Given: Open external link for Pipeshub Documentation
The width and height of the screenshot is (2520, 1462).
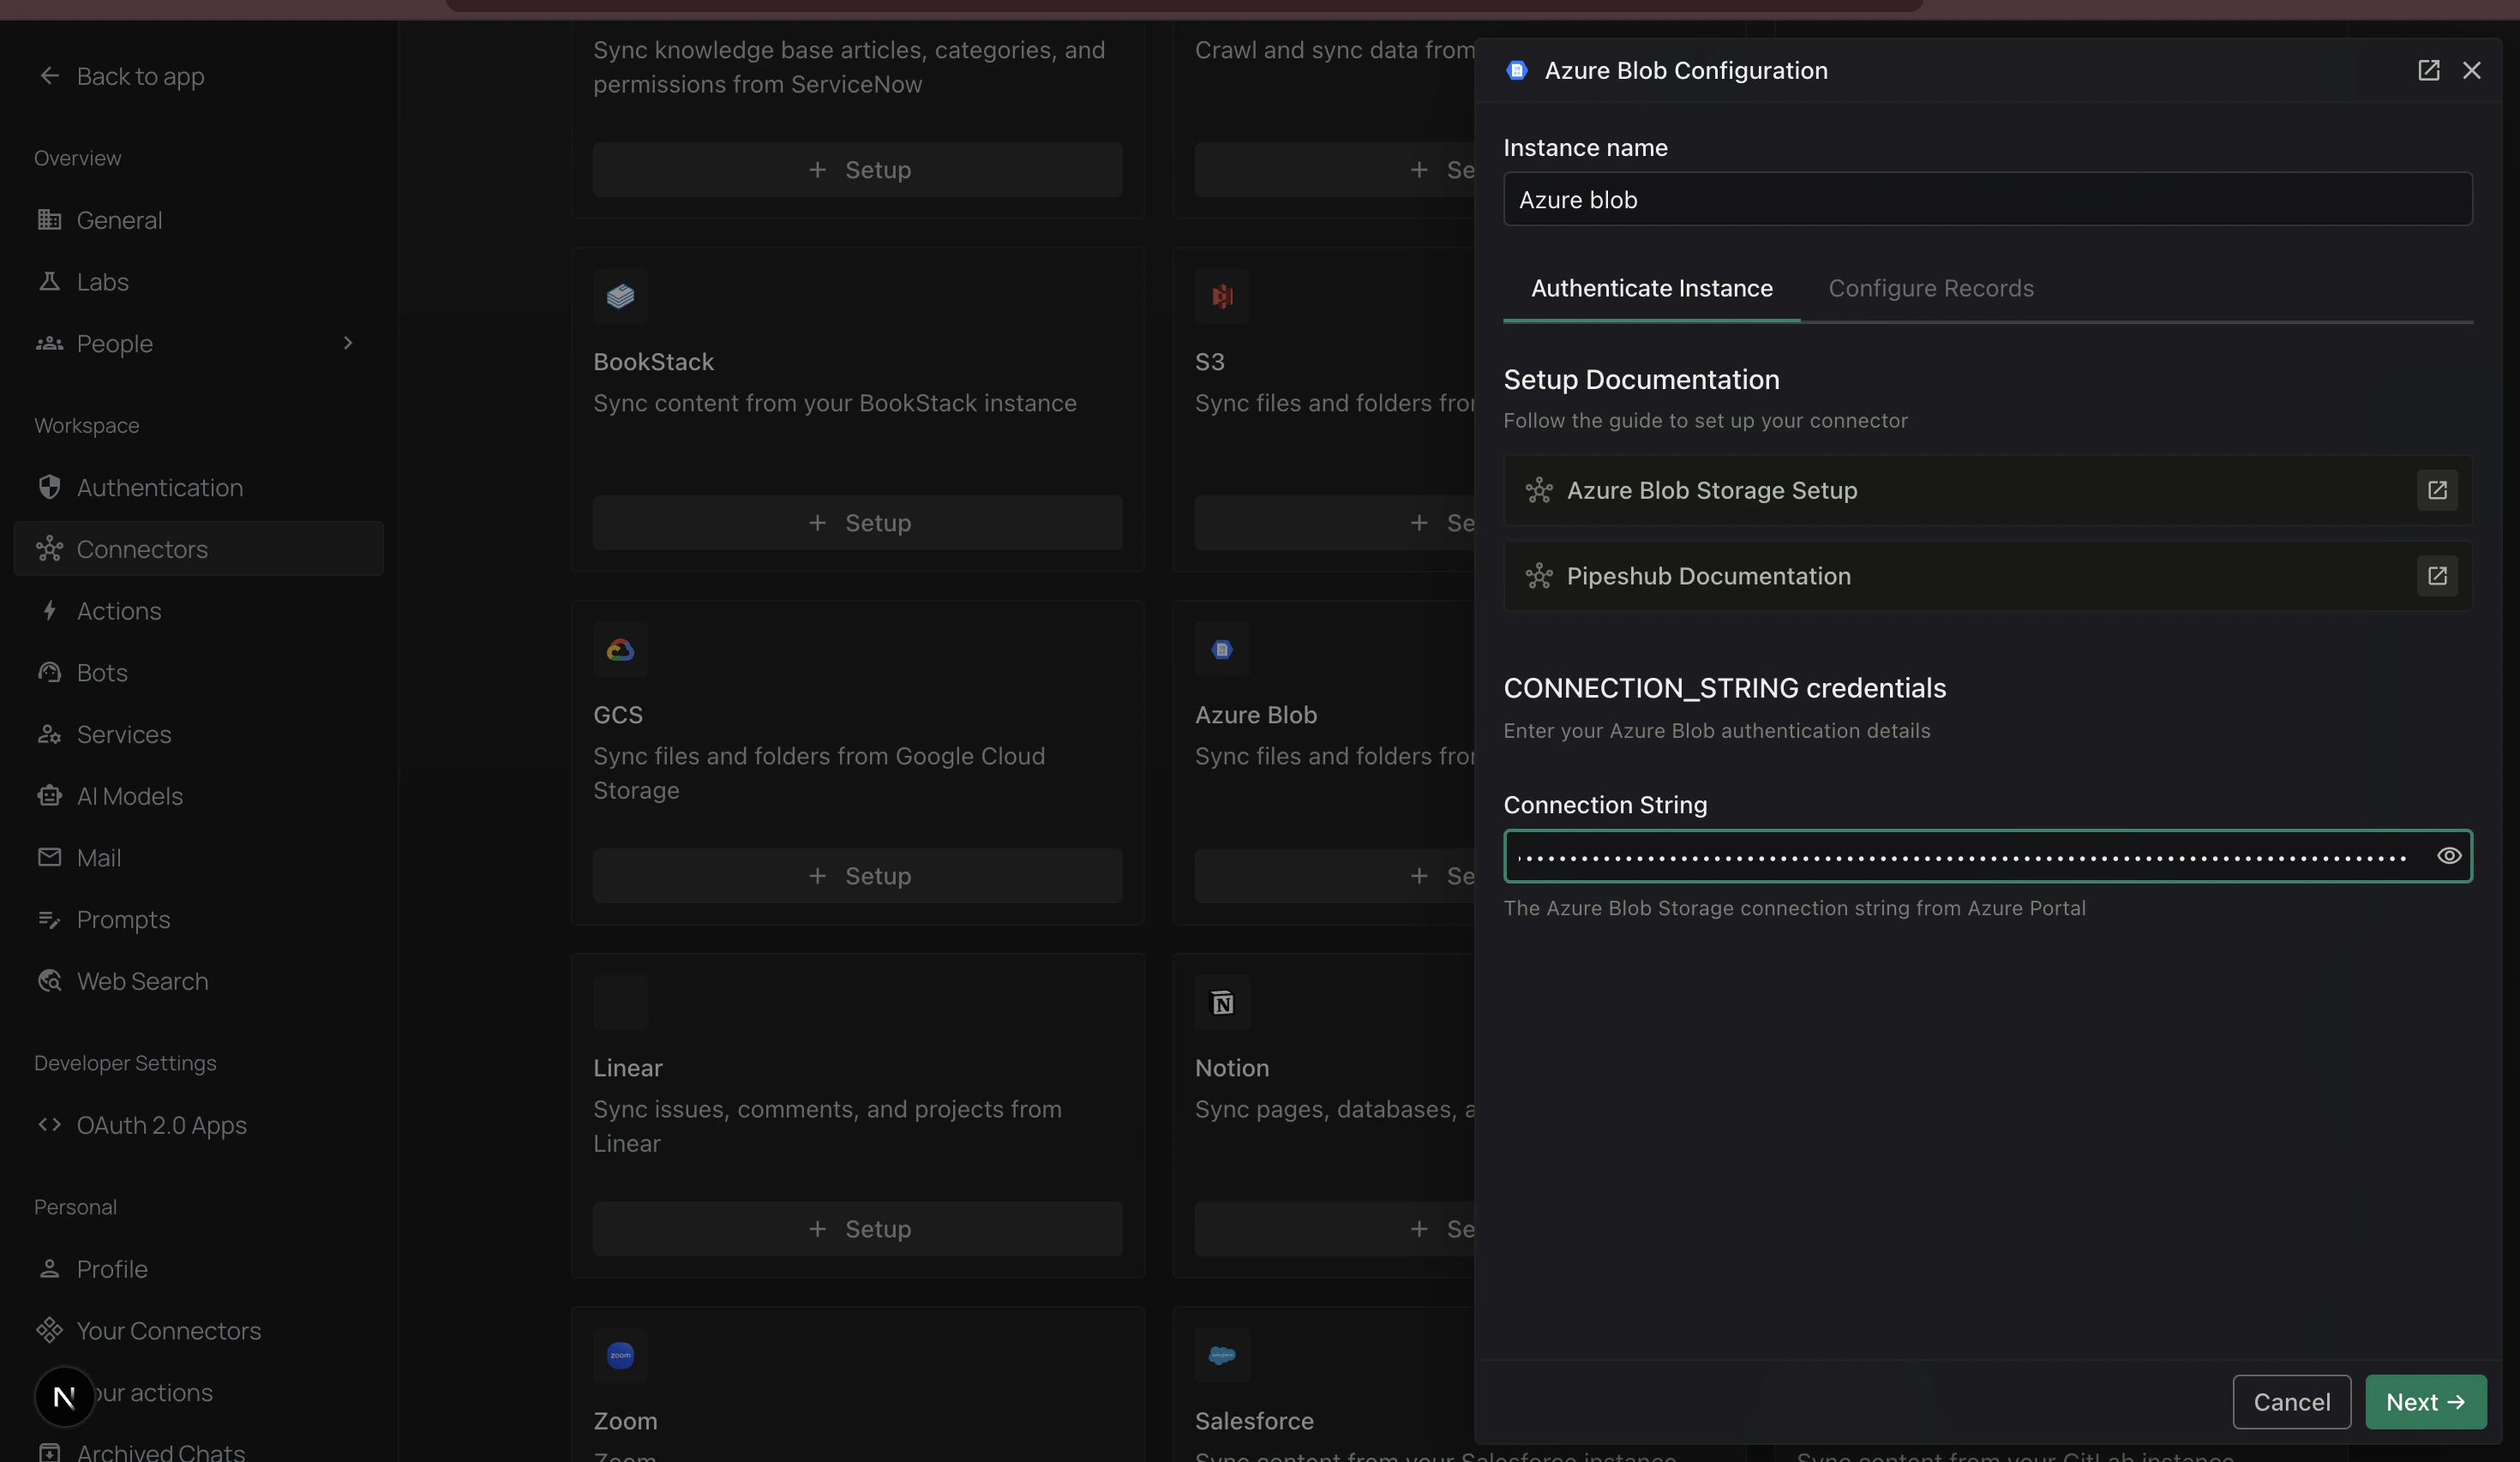Looking at the screenshot, I should coord(2437,576).
